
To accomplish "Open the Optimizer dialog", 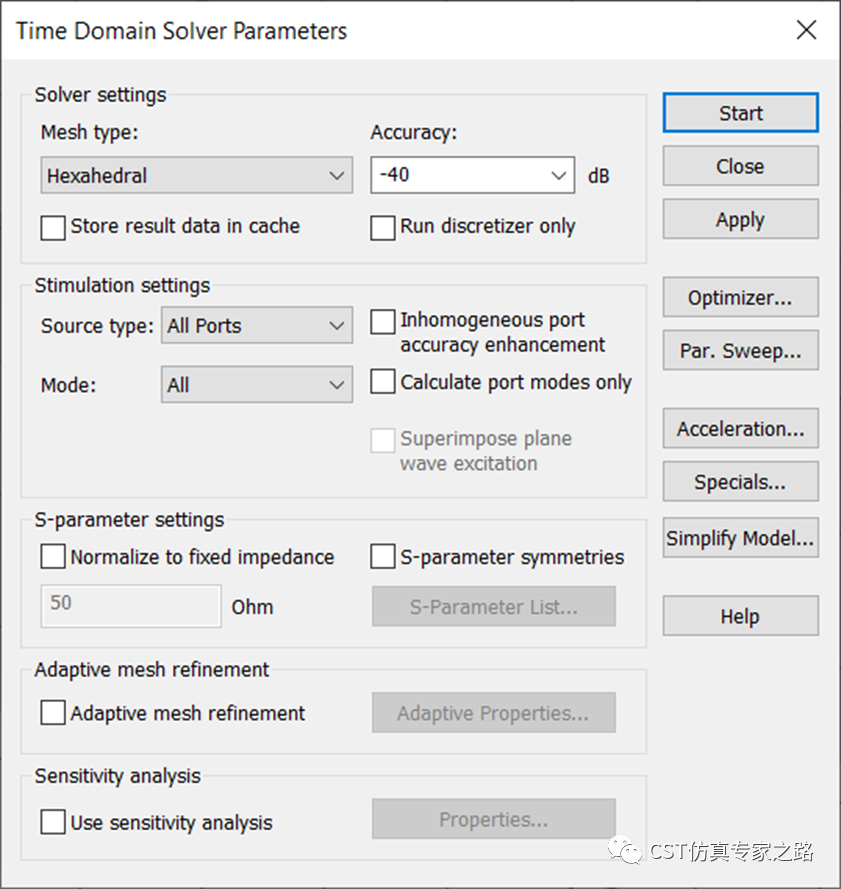I will click(x=740, y=297).
